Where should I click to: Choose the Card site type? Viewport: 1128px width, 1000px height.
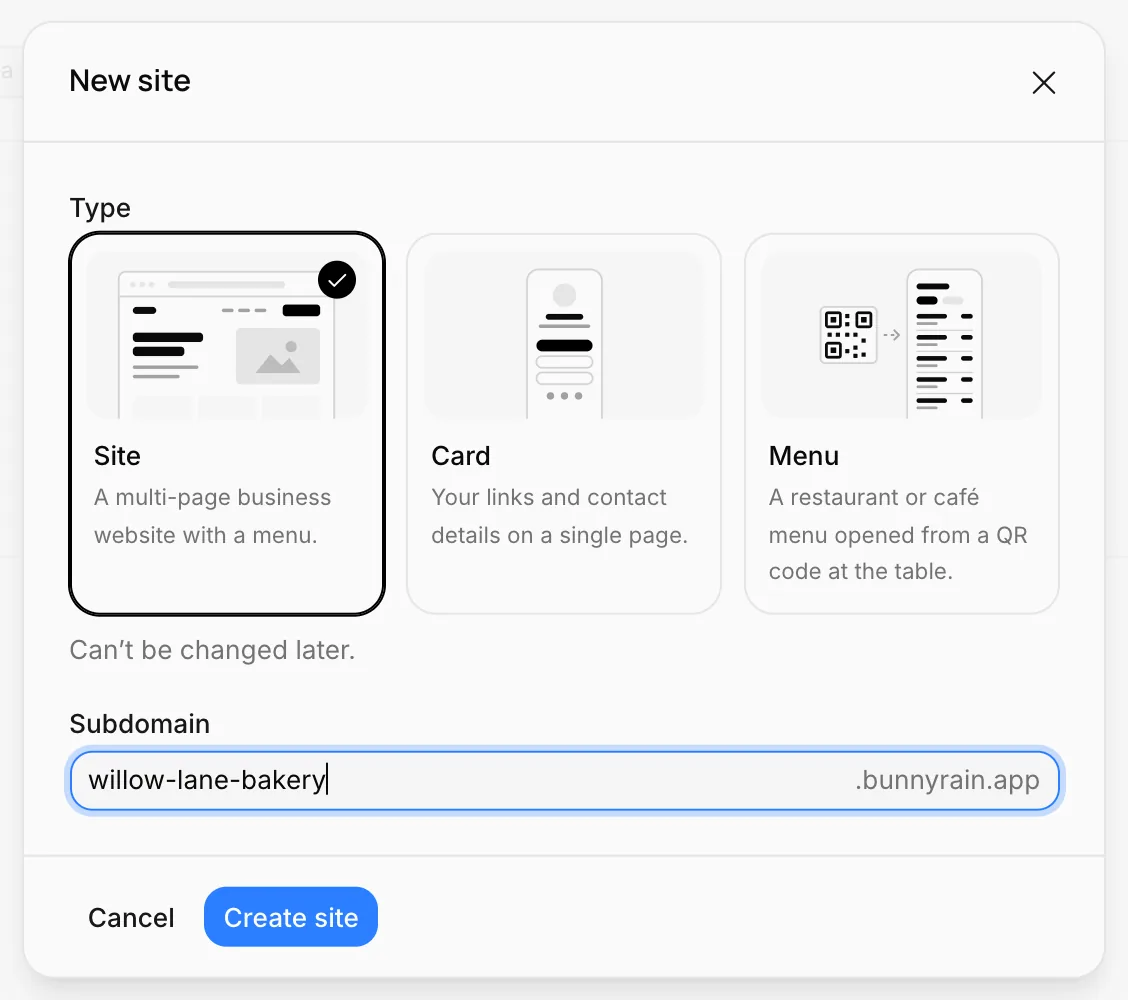pos(564,424)
